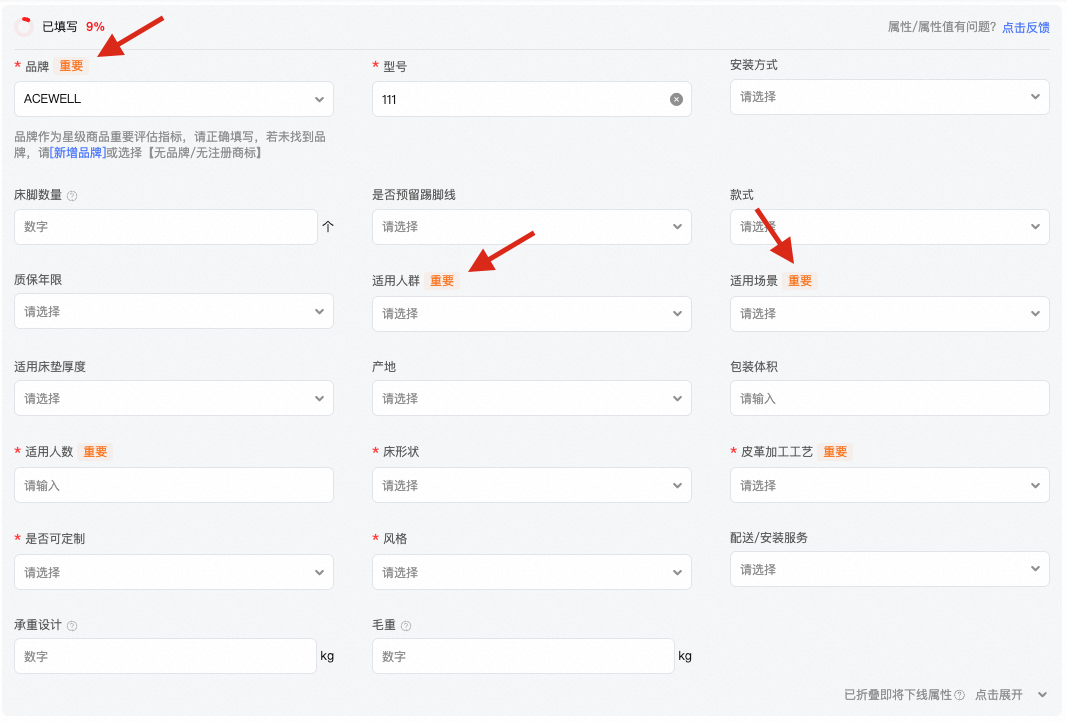Click the help icon next to 承重设计
The height and width of the screenshot is (722, 1067).
tap(72, 626)
